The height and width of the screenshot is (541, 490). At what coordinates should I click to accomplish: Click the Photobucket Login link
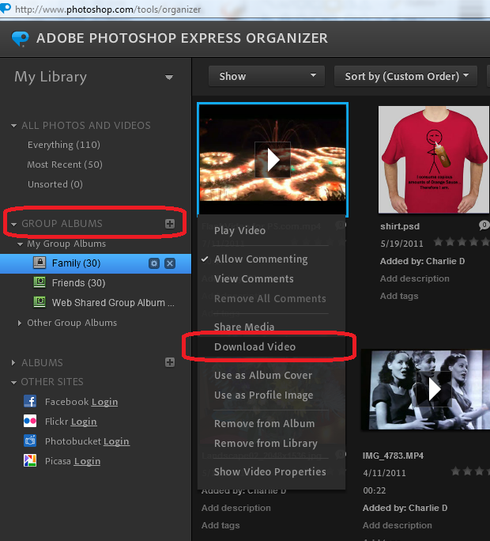click(x=116, y=441)
